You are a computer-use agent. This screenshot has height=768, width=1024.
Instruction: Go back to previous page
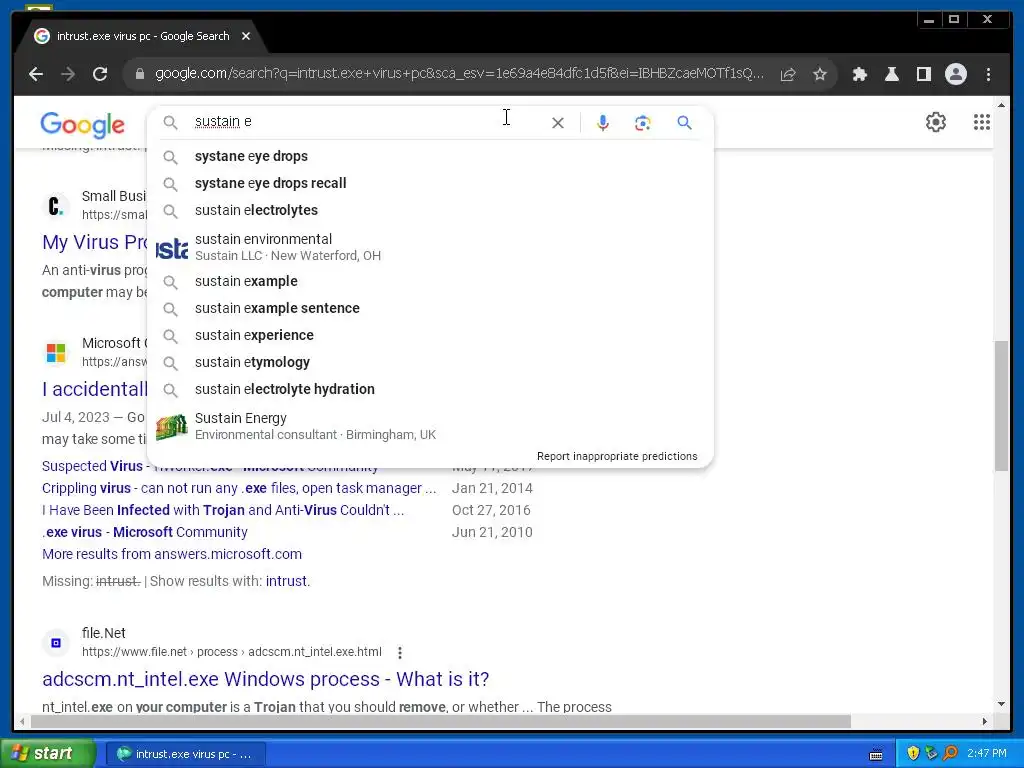click(x=36, y=74)
